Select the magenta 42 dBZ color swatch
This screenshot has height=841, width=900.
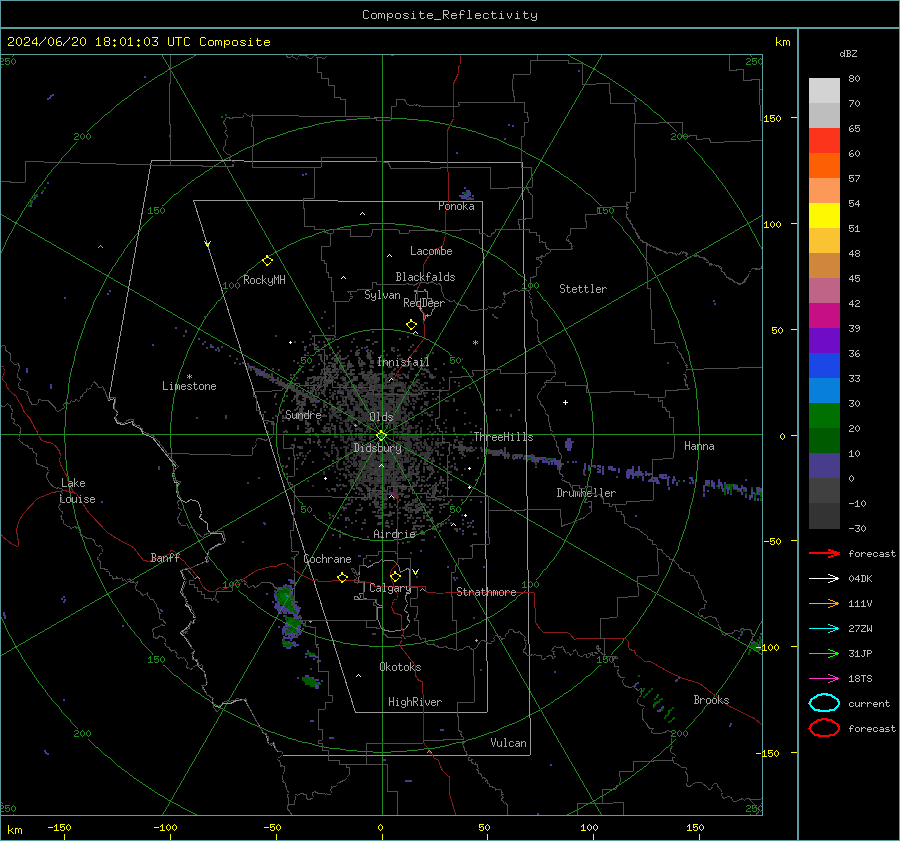point(824,315)
